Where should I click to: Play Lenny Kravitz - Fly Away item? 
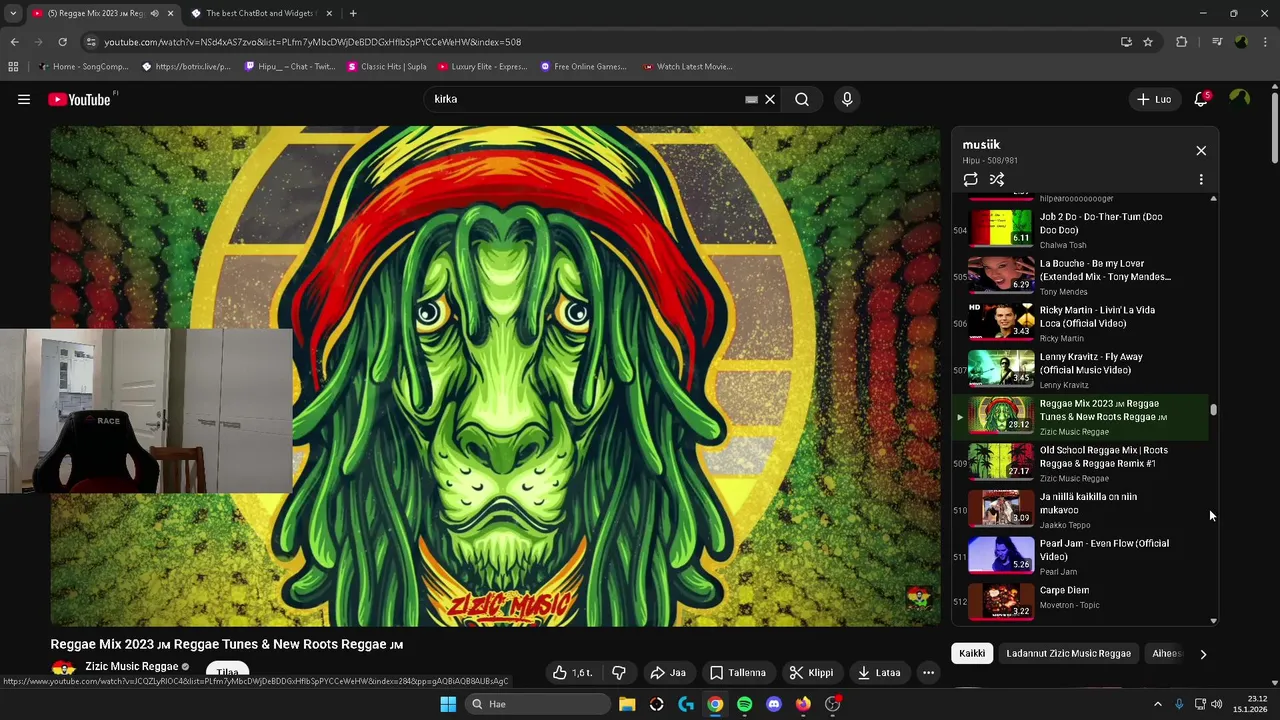pyautogui.click(x=1080, y=369)
